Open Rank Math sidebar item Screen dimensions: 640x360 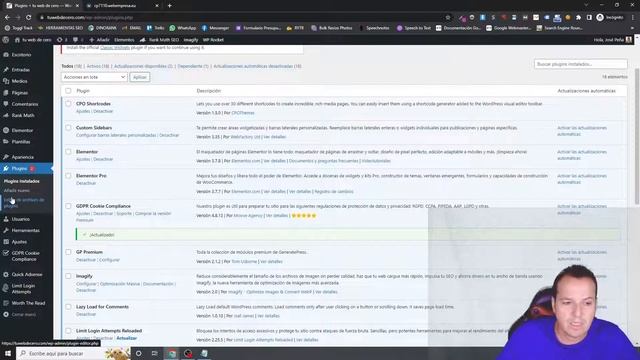[x=23, y=116]
